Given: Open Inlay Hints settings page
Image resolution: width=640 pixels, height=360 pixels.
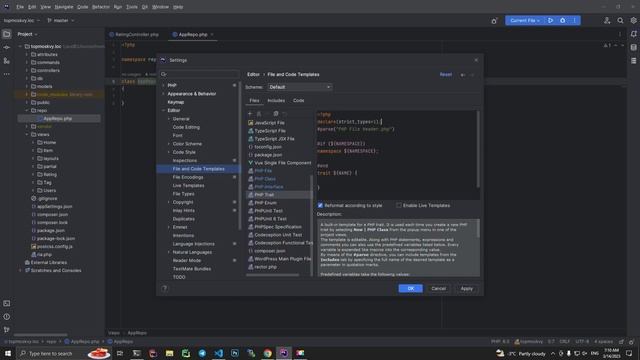Looking at the screenshot, I should [183, 211].
